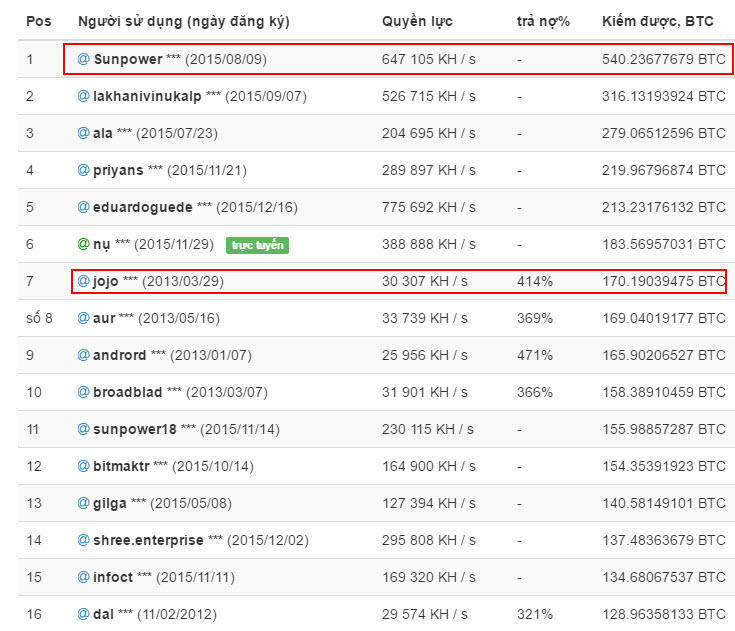Screen dimensions: 735x631
Task: Click the 321% payback value
Action: coord(535,615)
